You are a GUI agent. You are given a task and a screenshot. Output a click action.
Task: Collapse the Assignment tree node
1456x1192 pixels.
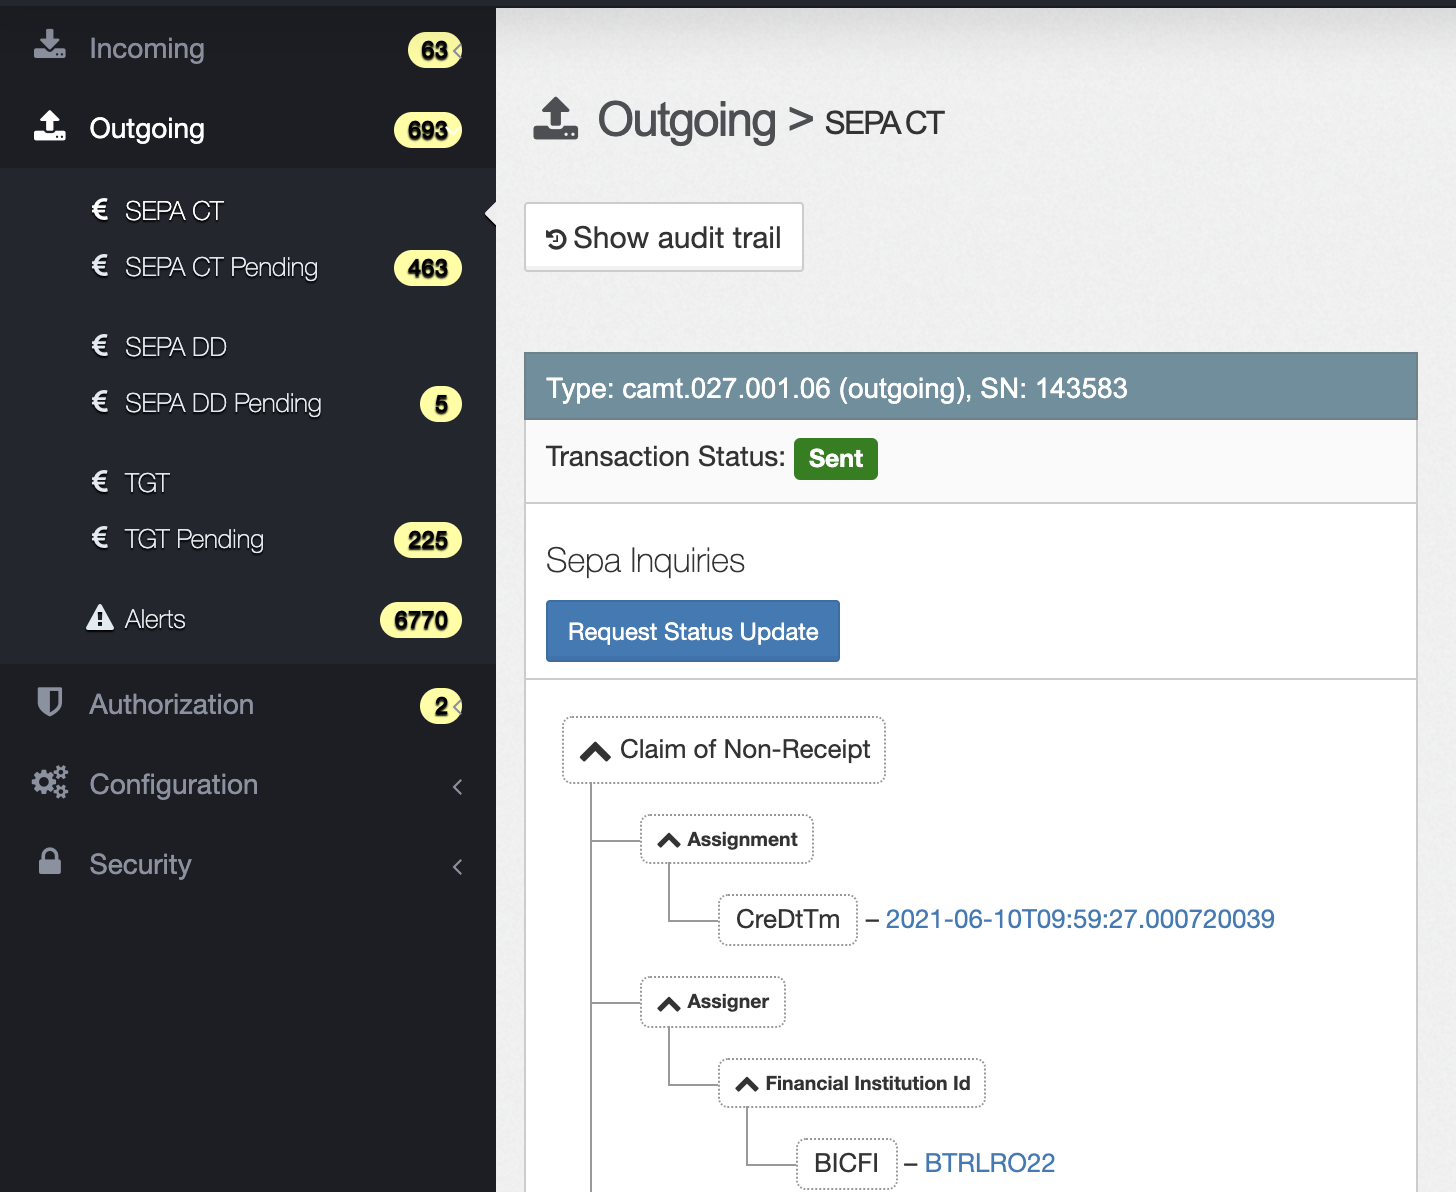click(x=669, y=841)
